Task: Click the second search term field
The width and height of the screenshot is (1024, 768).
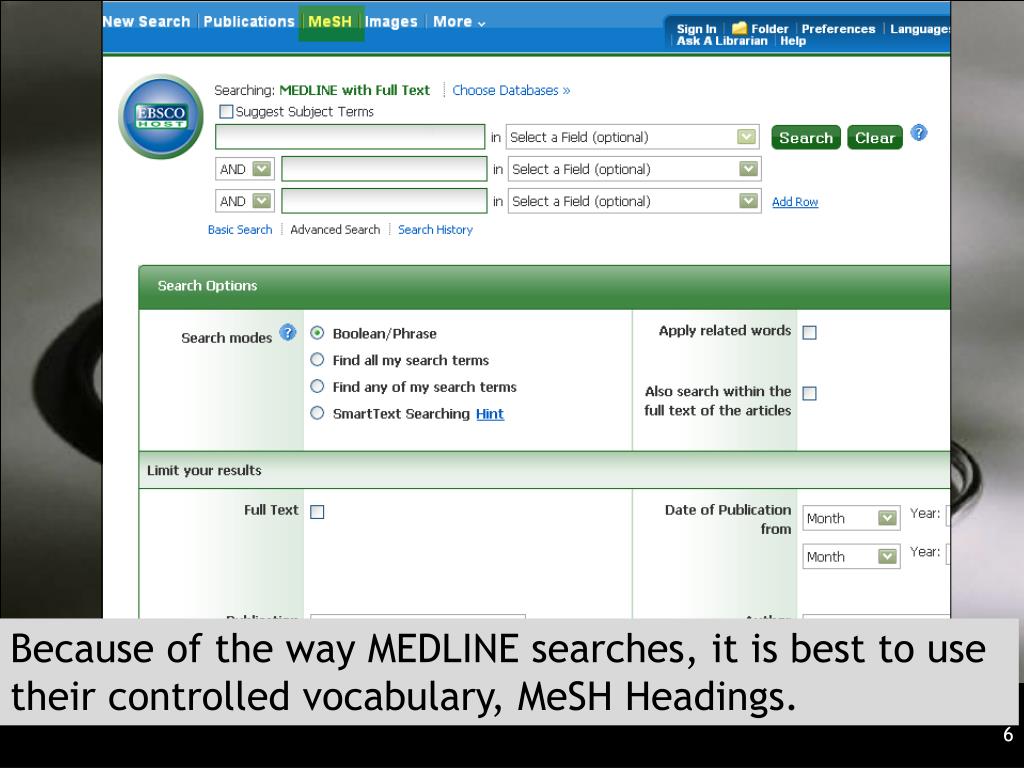Action: pyautogui.click(x=384, y=169)
